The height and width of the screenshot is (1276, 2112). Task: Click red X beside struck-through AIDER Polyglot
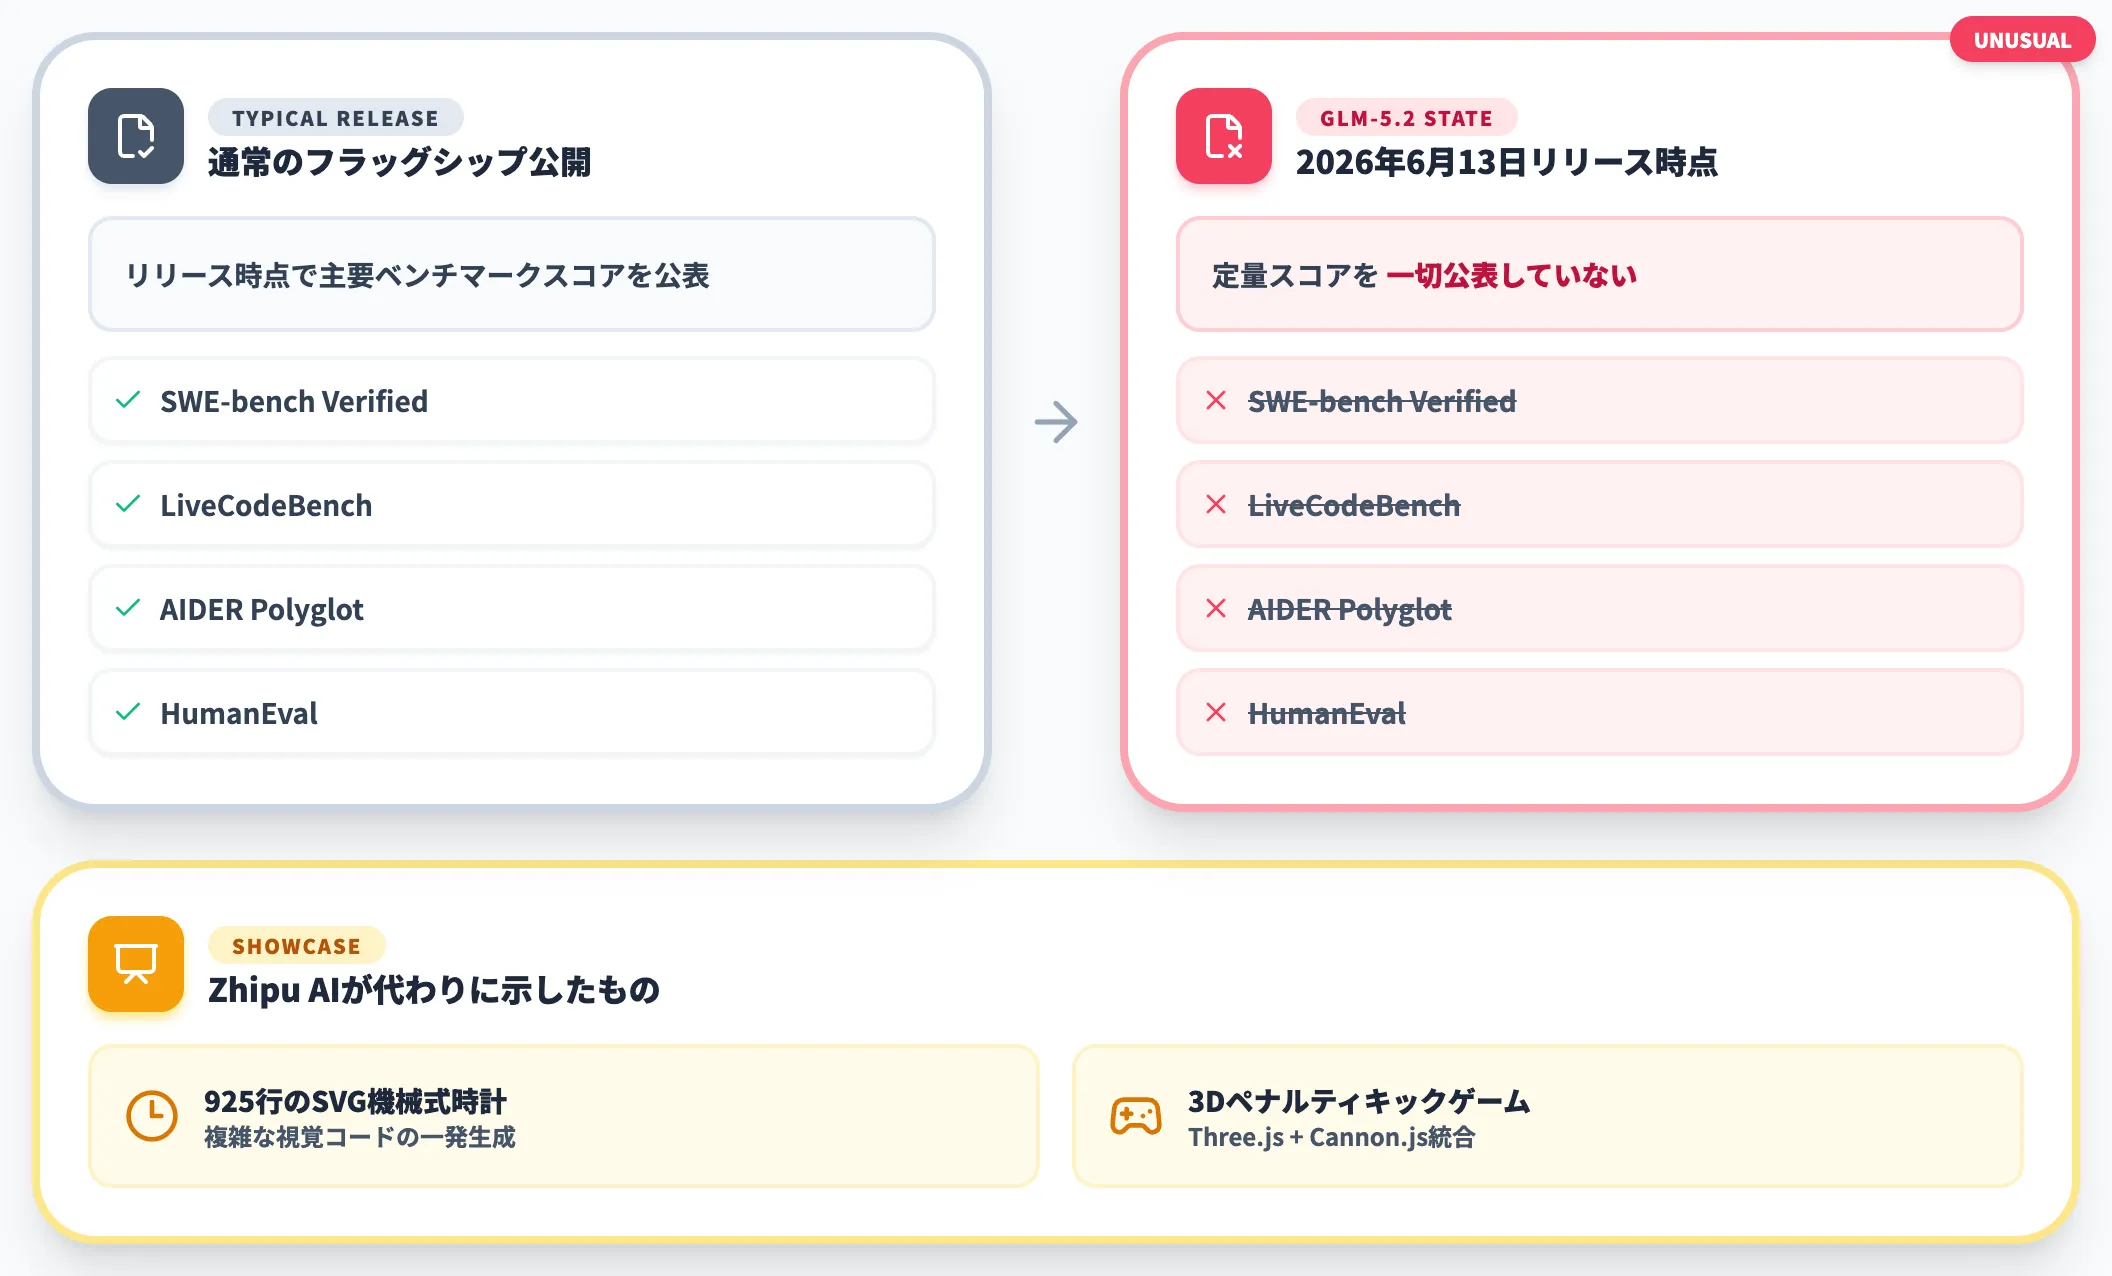tap(1216, 608)
